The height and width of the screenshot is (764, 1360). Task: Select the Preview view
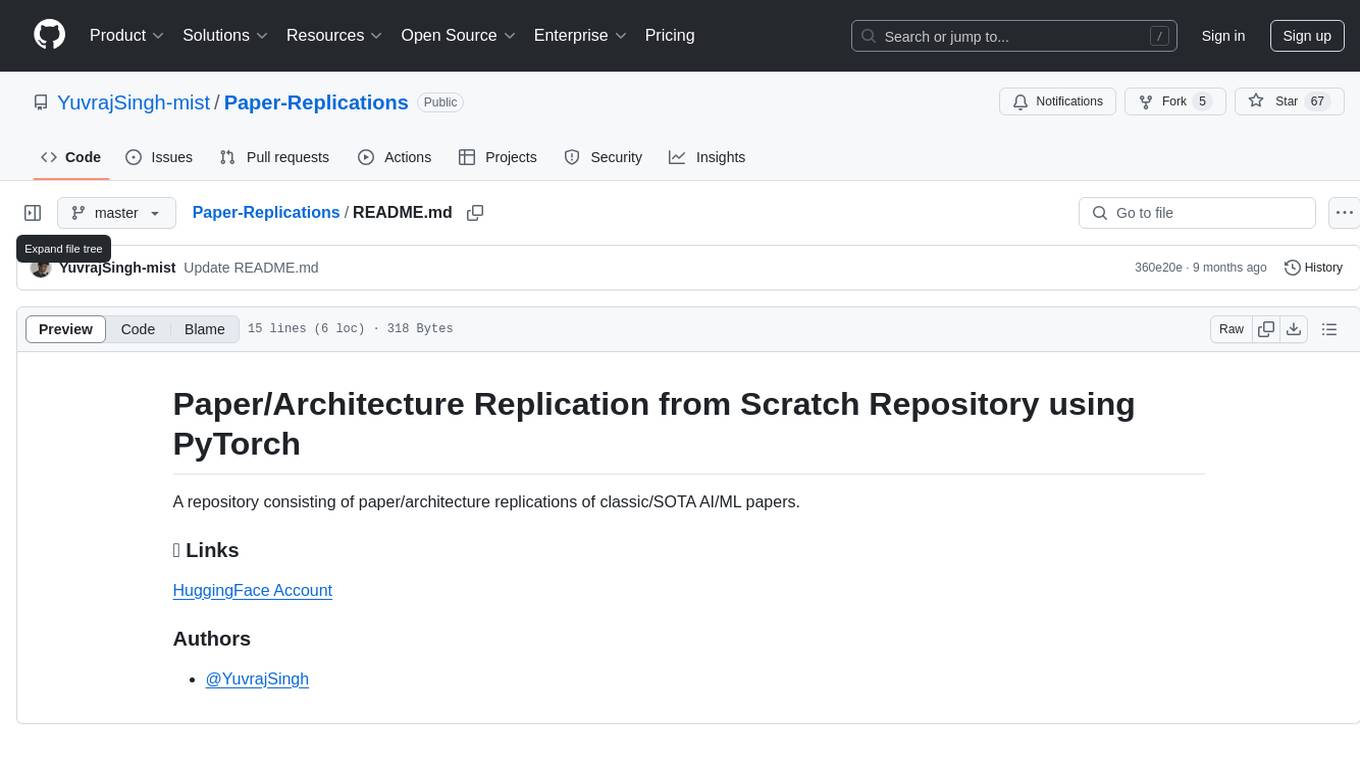click(66, 329)
